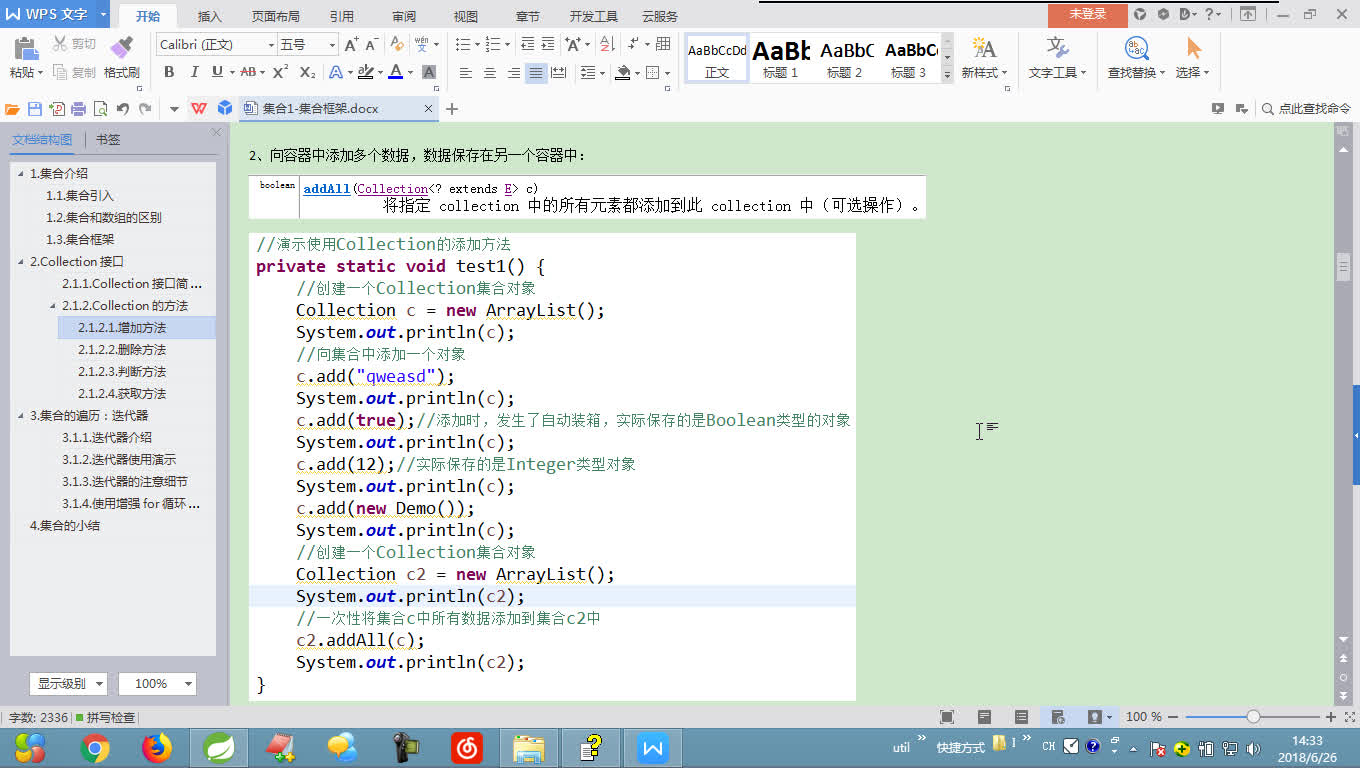Image resolution: width=1360 pixels, height=768 pixels.
Task: Click the Text Tools (文字工具) icon
Action: pyautogui.click(x=1058, y=49)
